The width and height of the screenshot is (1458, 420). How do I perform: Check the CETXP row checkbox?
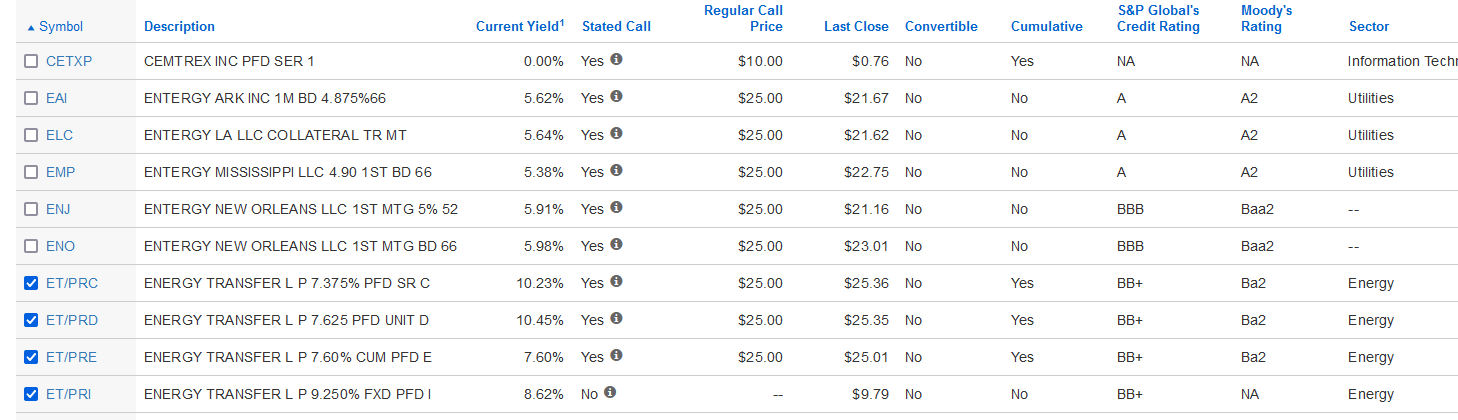31,62
